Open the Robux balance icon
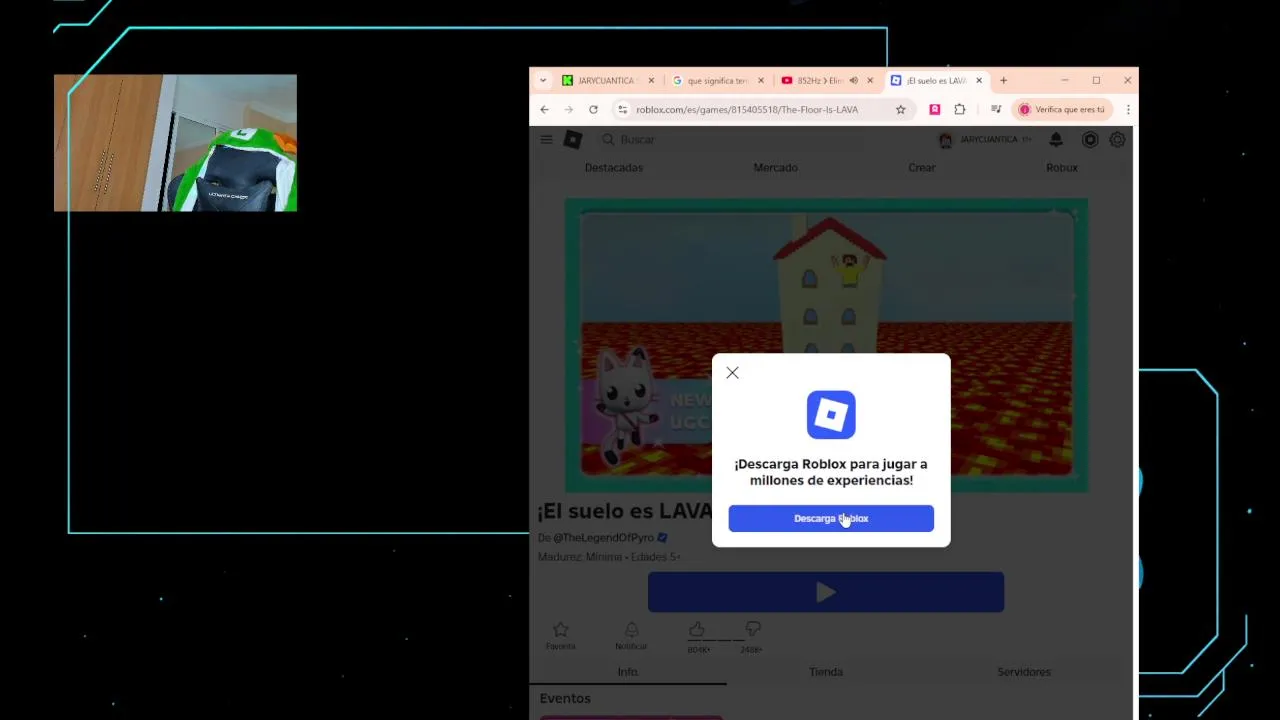Viewport: 1280px width, 720px height. [x=1090, y=140]
